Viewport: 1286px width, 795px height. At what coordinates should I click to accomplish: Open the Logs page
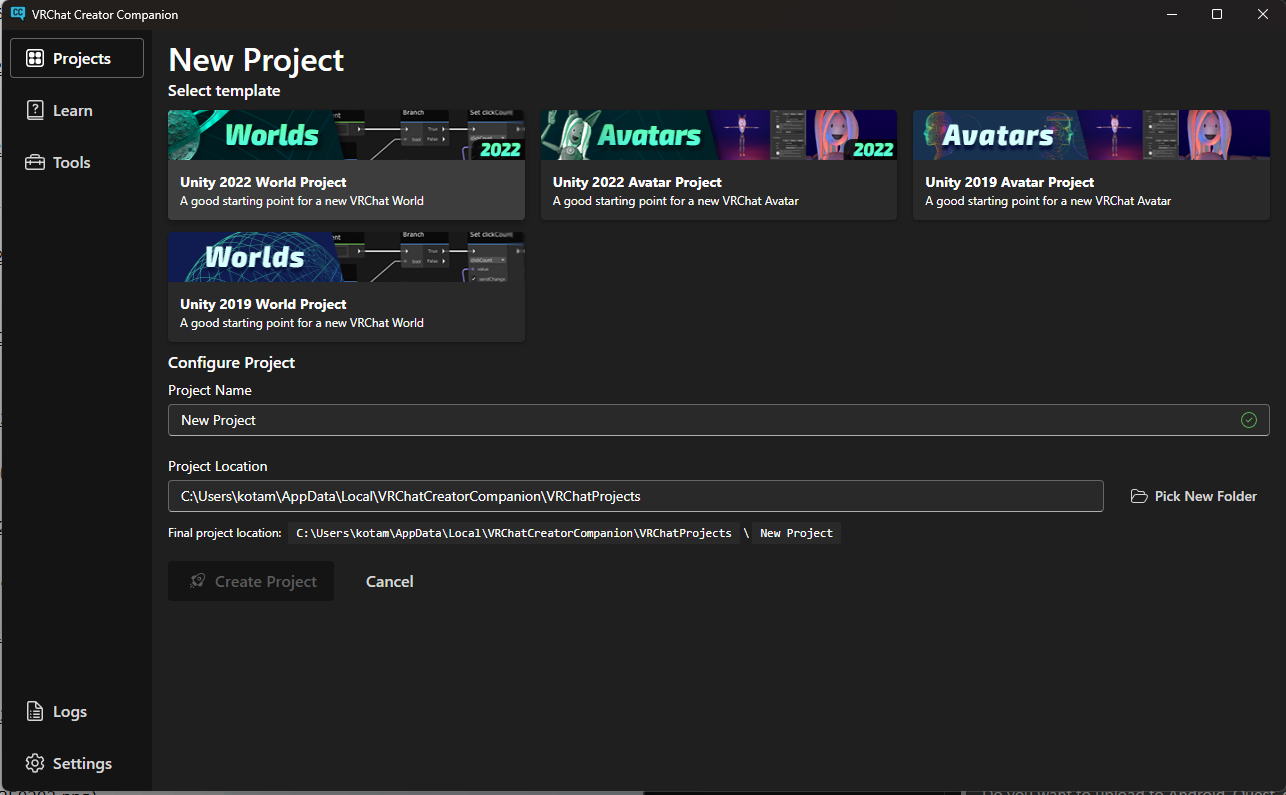[77, 712]
